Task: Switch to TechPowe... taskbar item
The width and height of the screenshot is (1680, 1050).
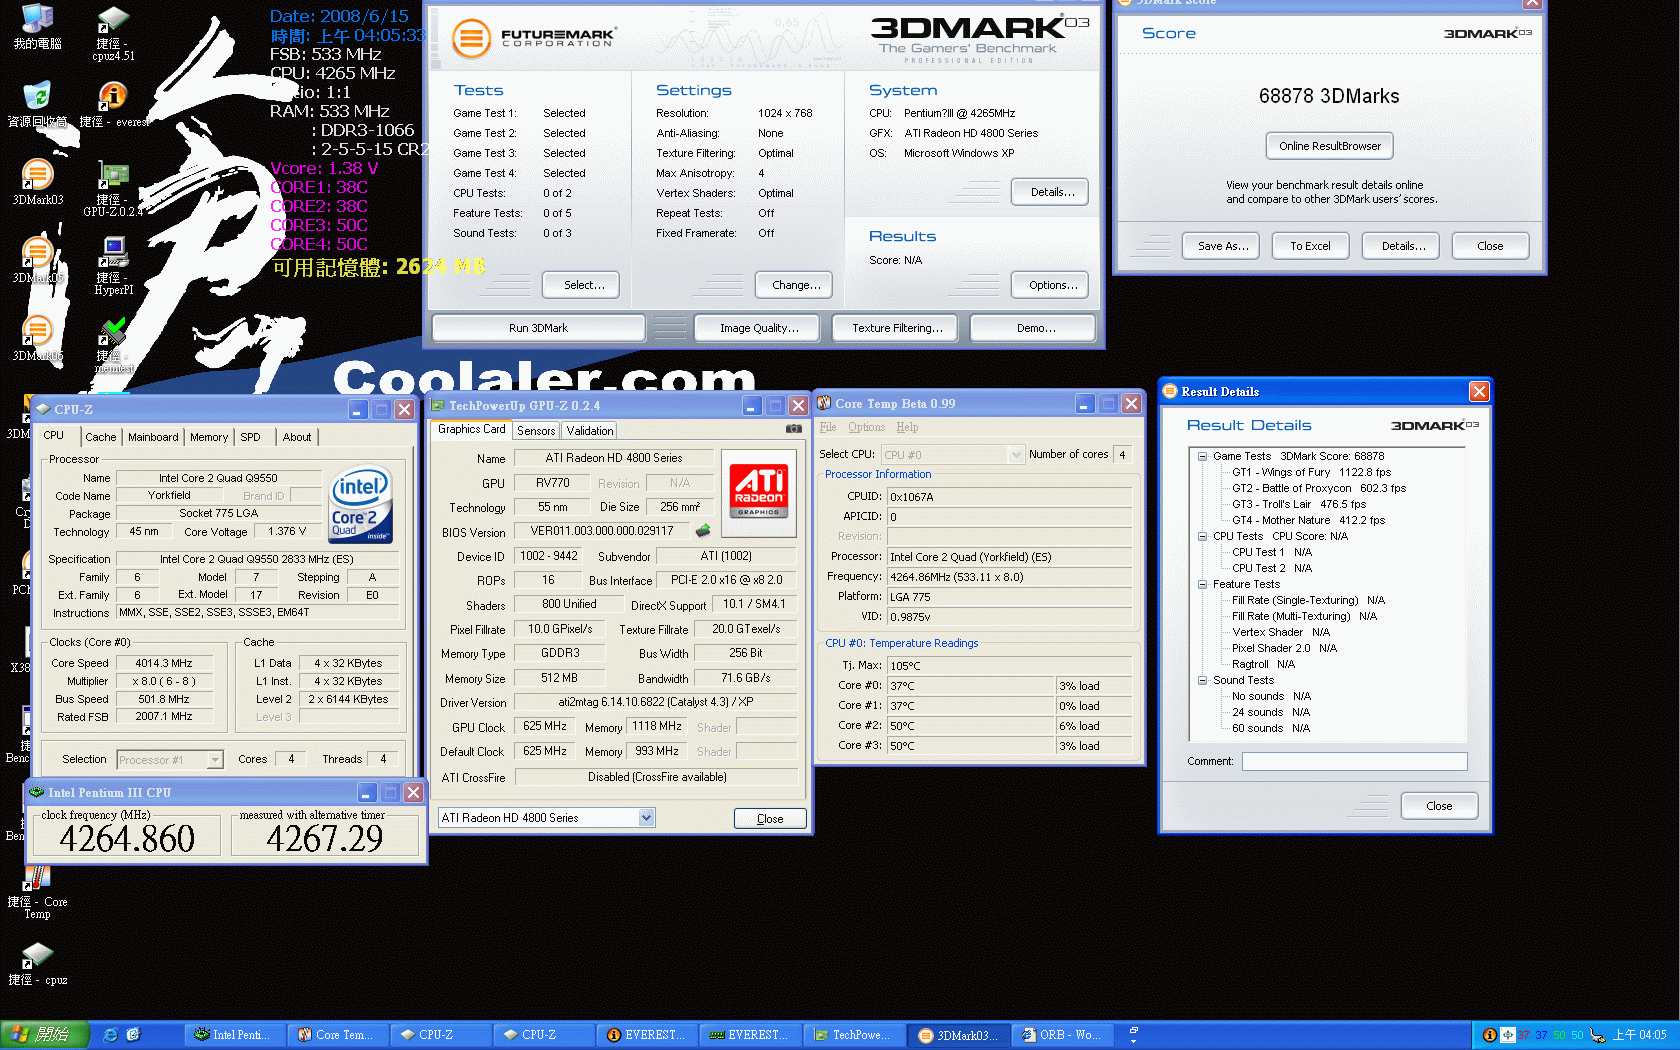Action: [x=853, y=1035]
